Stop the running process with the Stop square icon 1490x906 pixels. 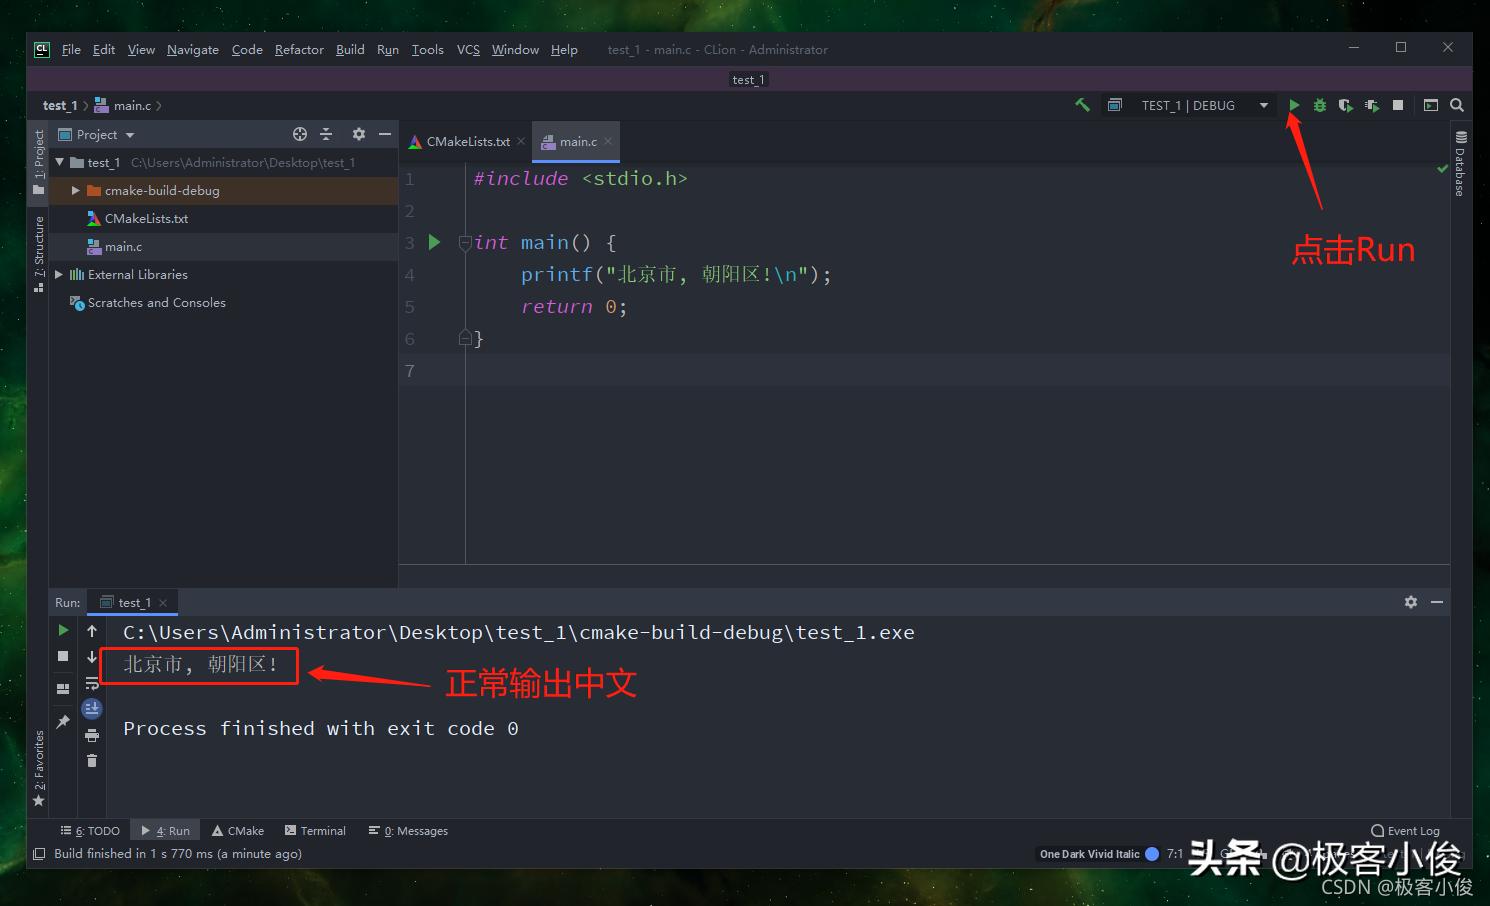tap(1397, 105)
